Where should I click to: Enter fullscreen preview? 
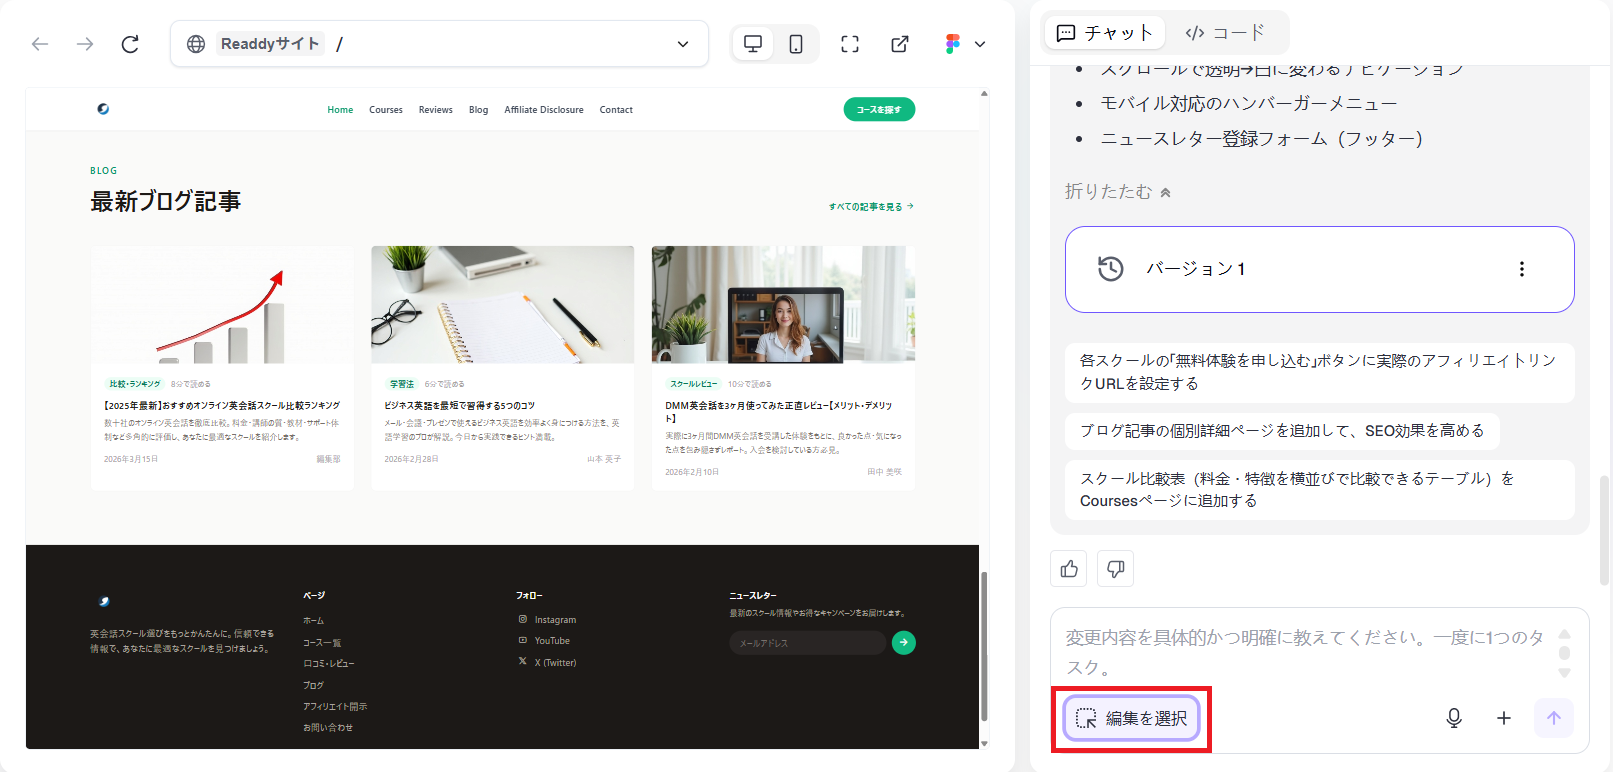pos(850,44)
